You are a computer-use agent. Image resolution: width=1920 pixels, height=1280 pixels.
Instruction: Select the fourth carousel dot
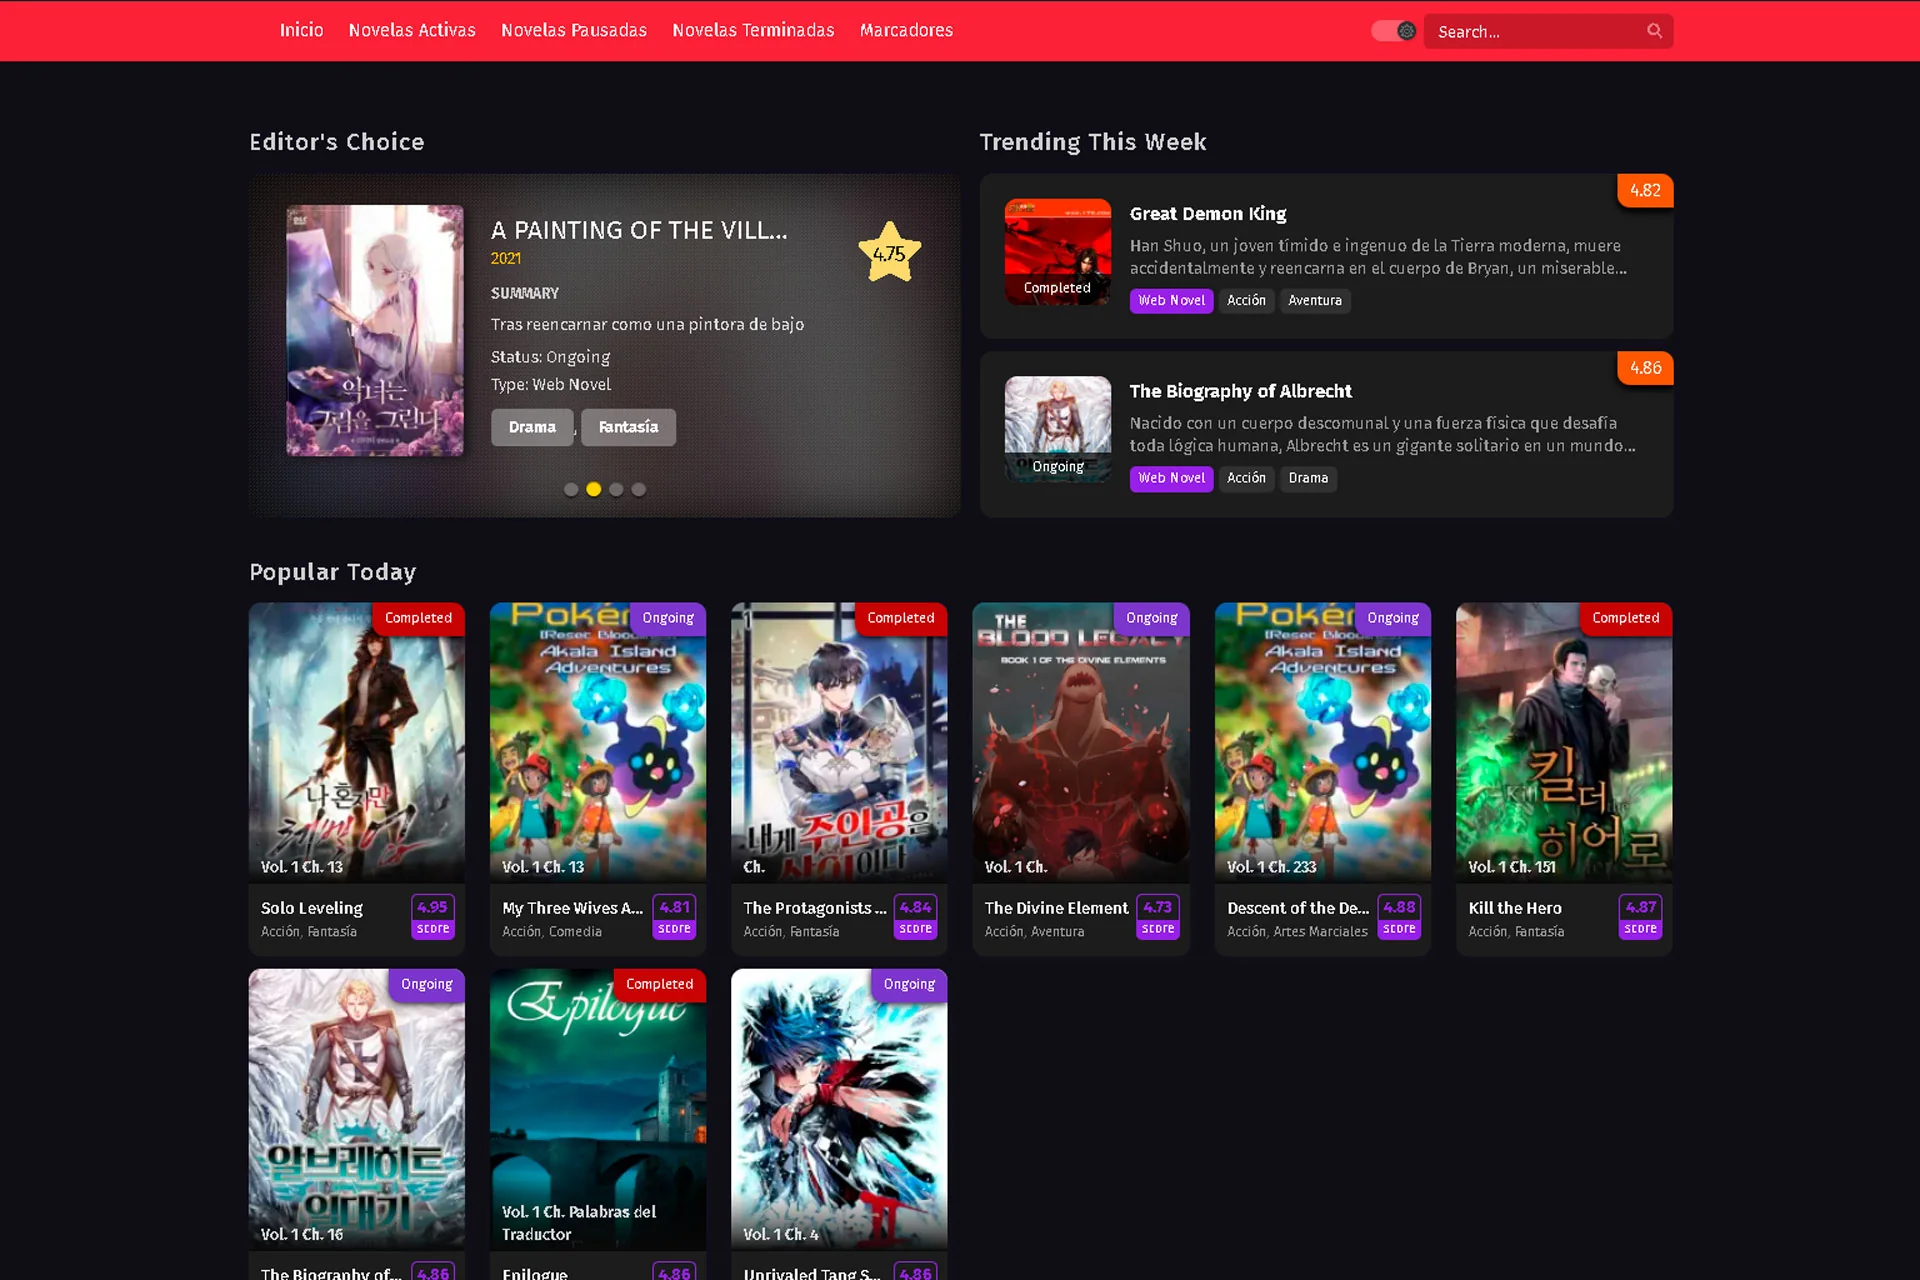click(639, 489)
